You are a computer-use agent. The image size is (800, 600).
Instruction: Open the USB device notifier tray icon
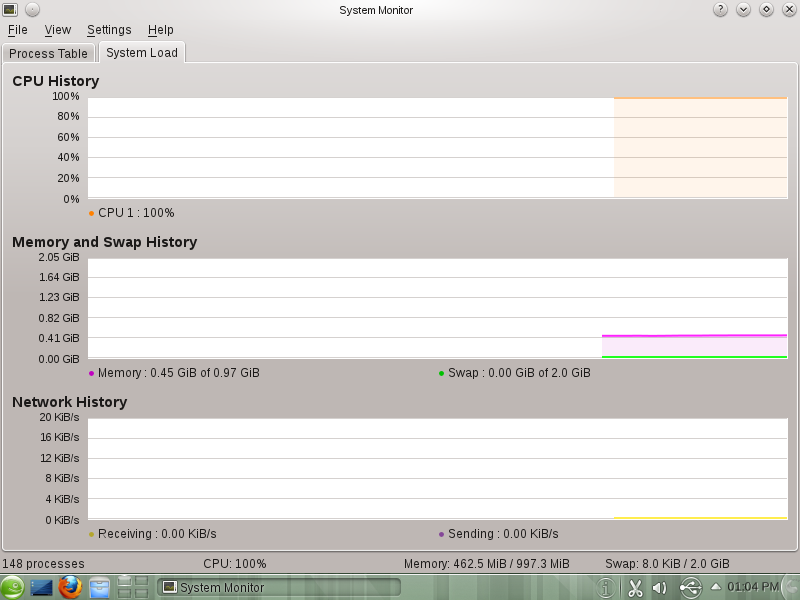pos(690,588)
